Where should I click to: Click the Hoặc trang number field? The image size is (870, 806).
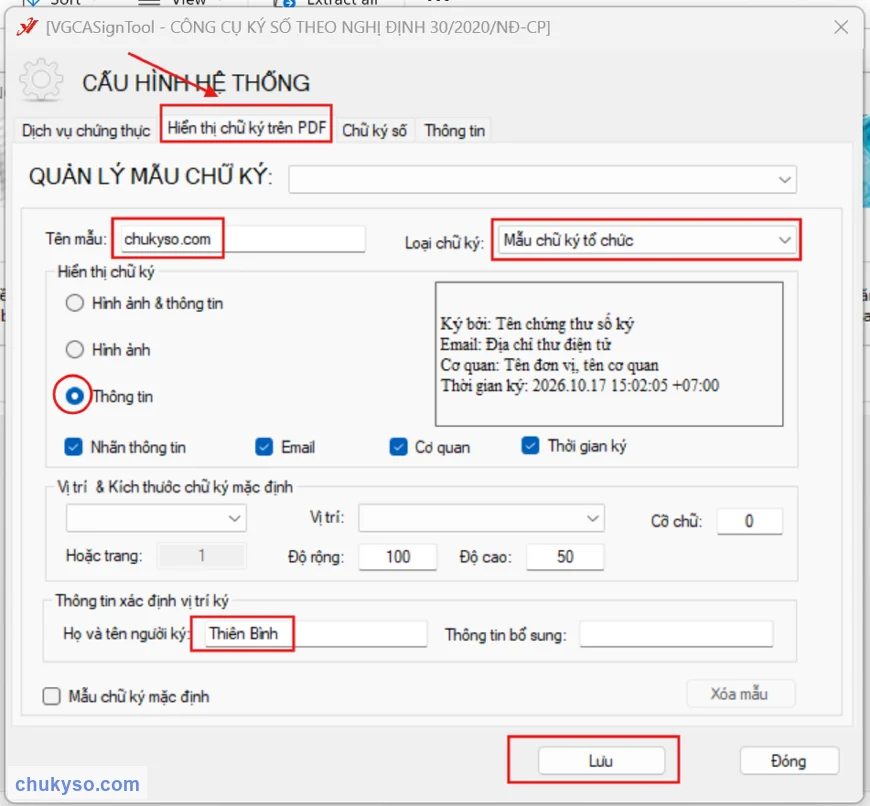tap(201, 556)
